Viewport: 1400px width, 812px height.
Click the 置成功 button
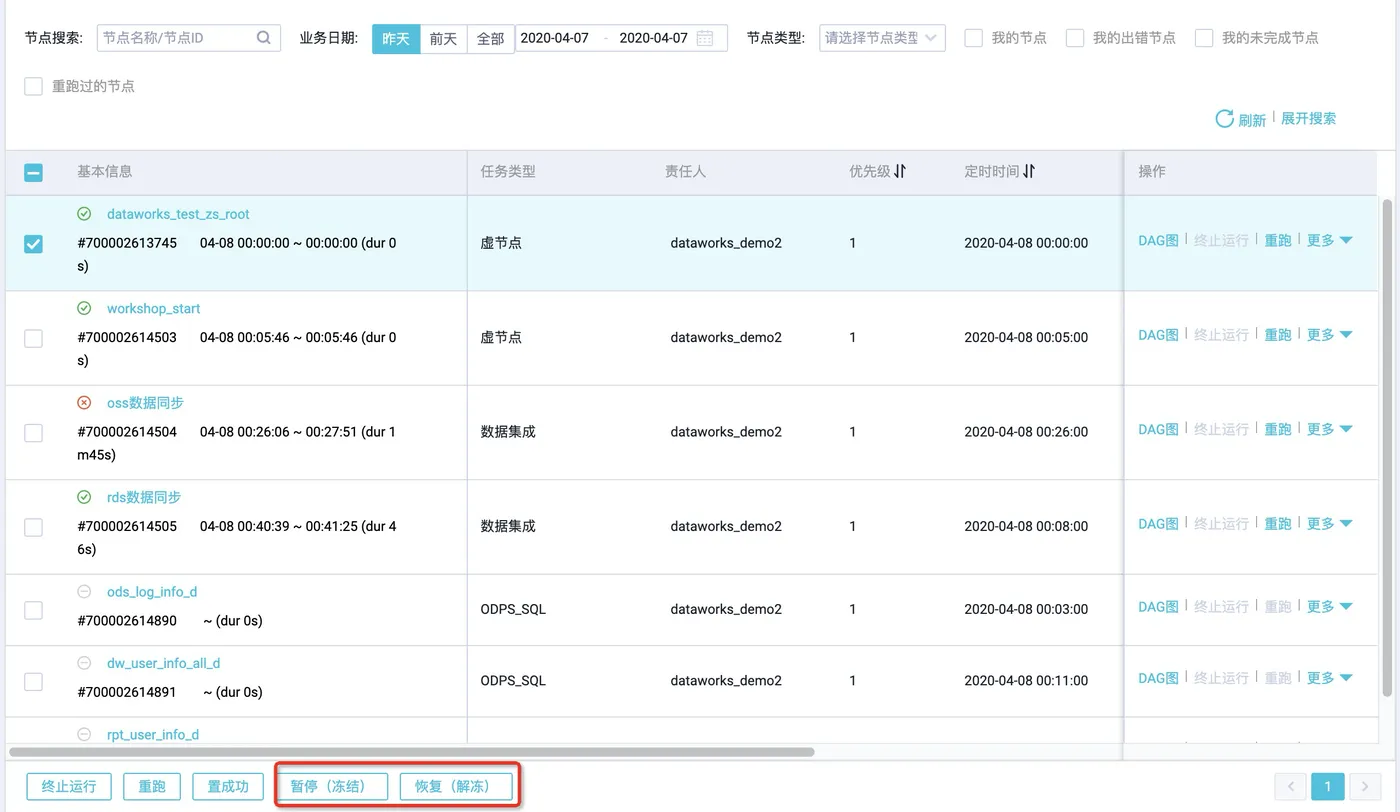[x=228, y=786]
